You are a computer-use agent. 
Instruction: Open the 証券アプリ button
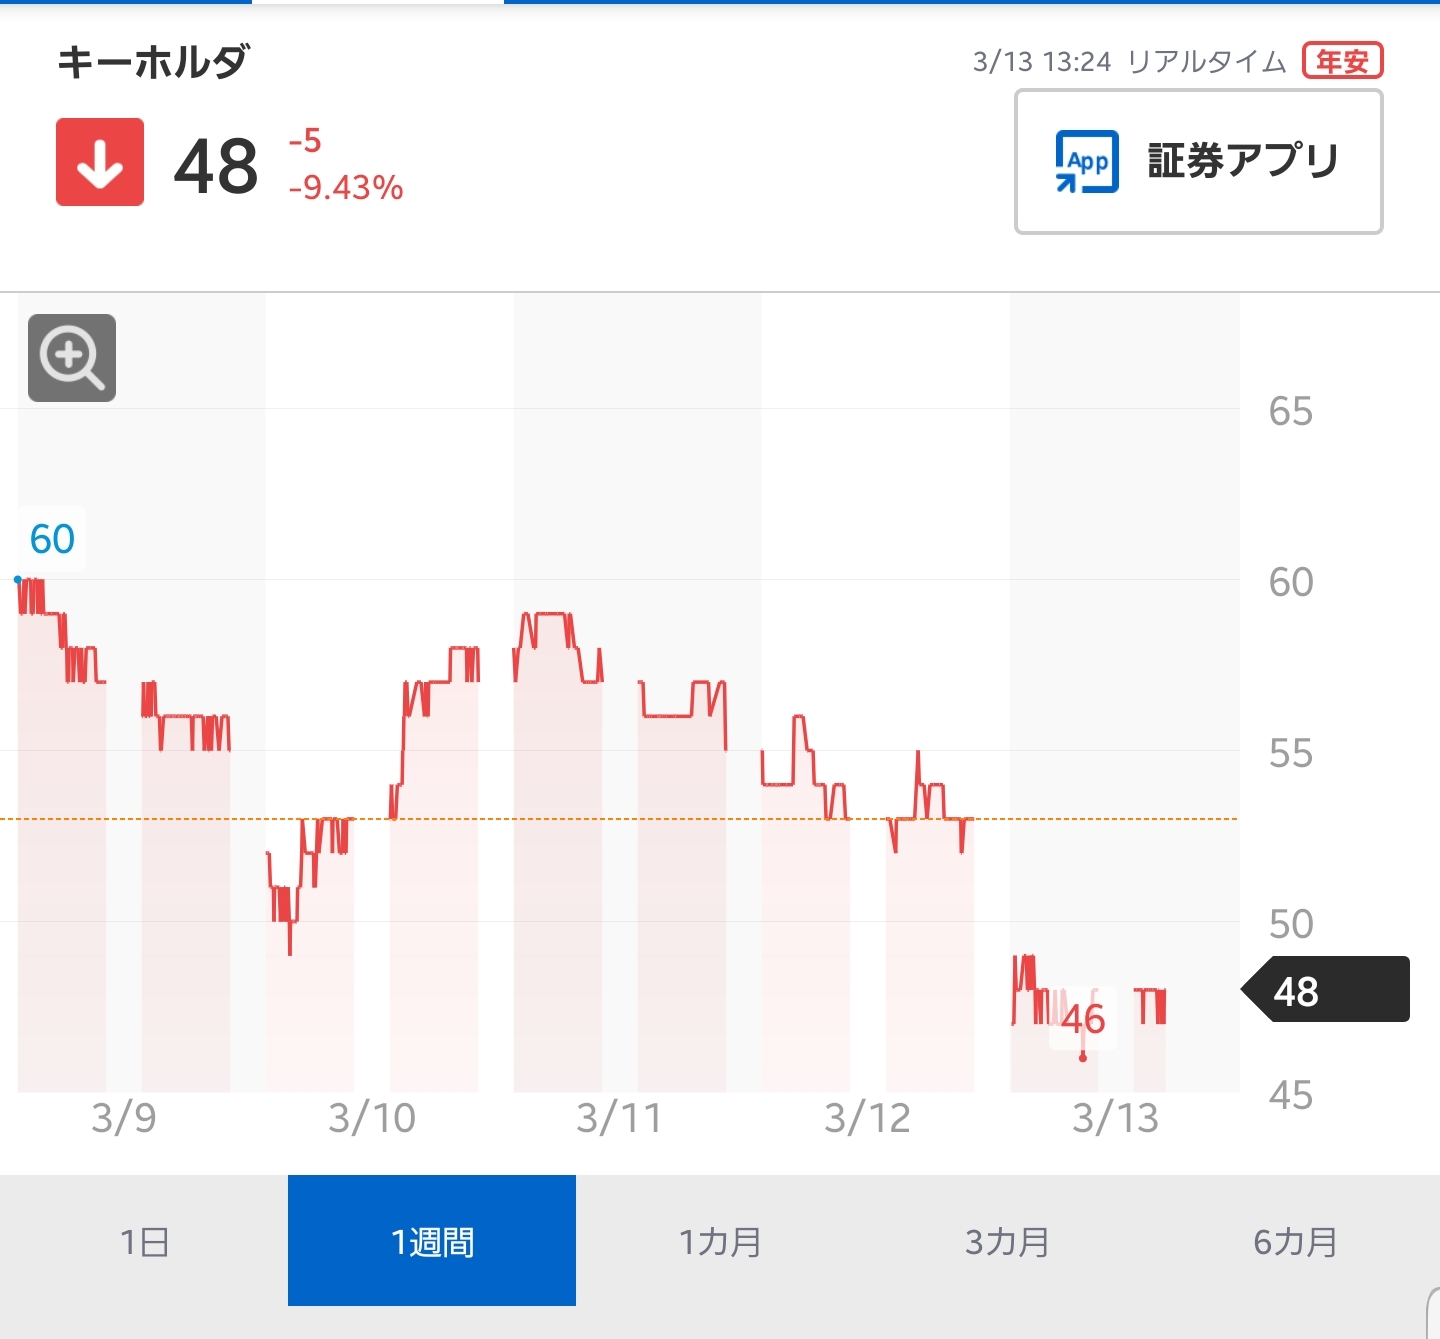(x=1198, y=162)
